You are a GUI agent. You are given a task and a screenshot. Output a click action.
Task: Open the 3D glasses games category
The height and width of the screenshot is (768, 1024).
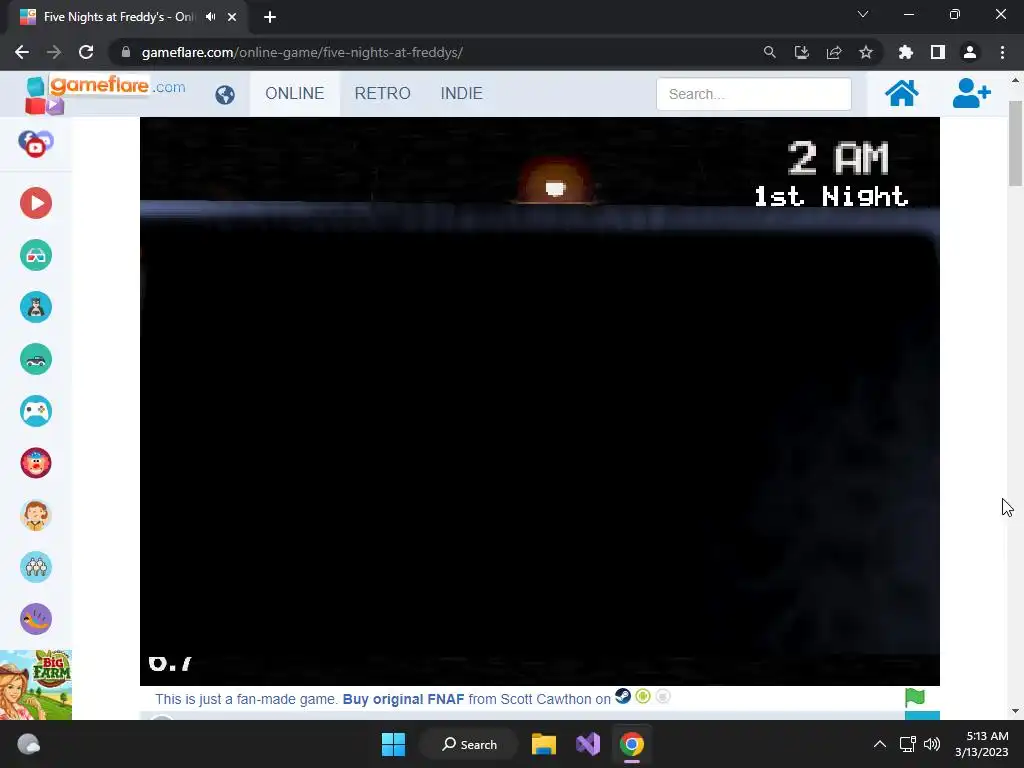tap(36, 255)
